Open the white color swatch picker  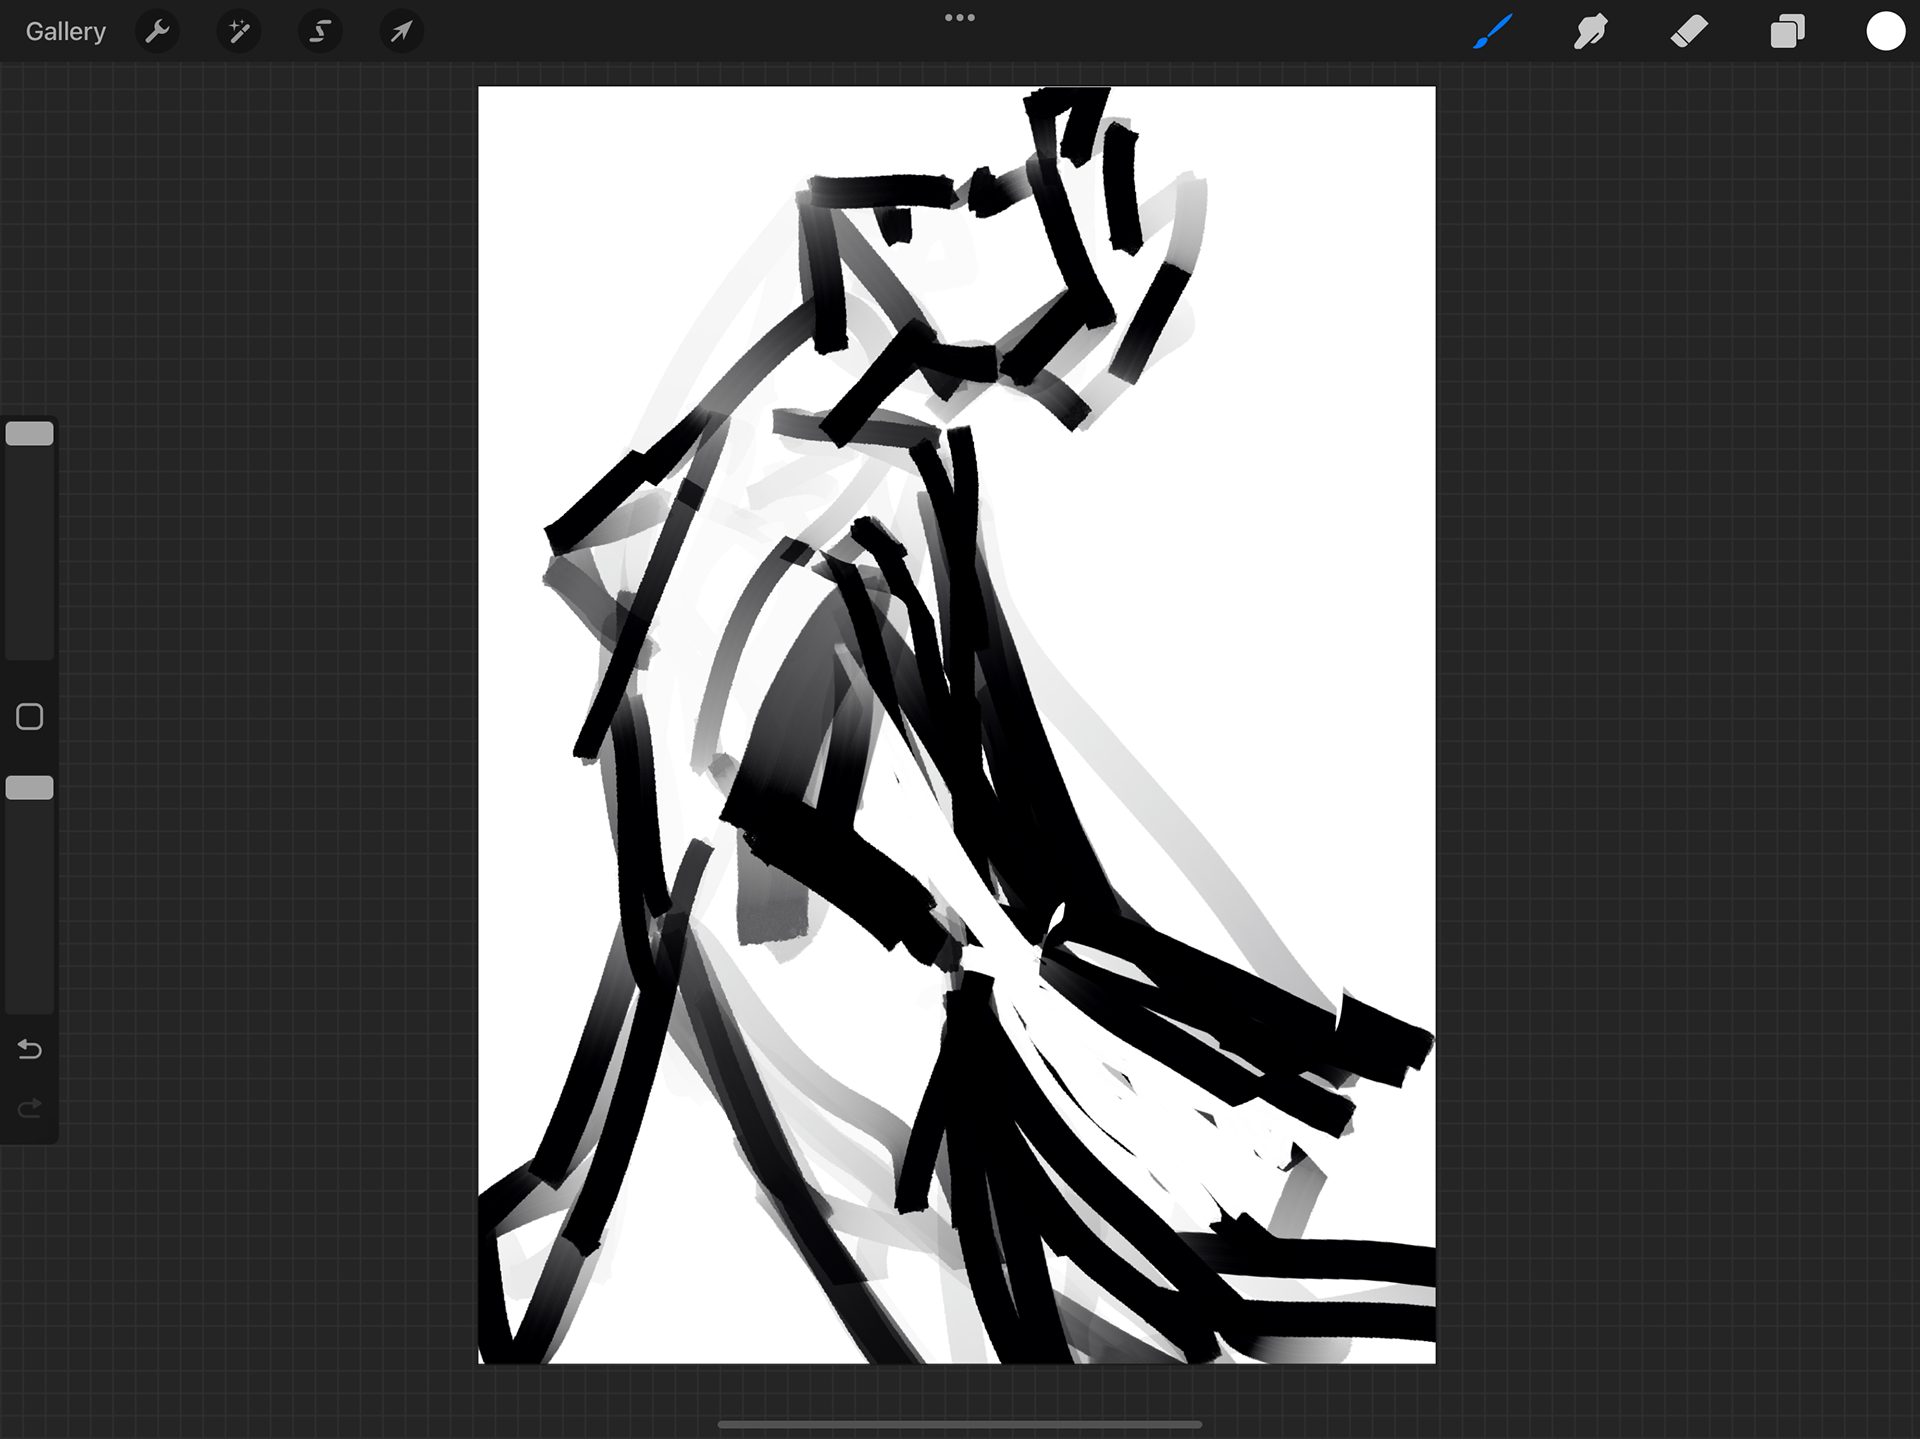pos(1885,32)
